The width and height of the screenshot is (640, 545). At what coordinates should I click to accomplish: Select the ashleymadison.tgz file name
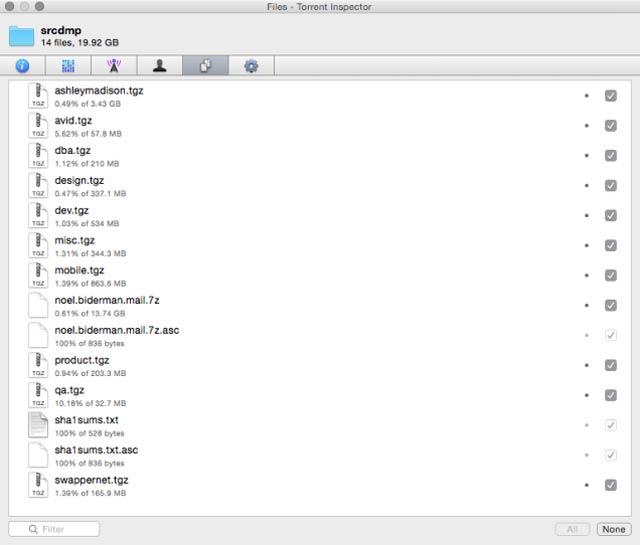point(99,91)
